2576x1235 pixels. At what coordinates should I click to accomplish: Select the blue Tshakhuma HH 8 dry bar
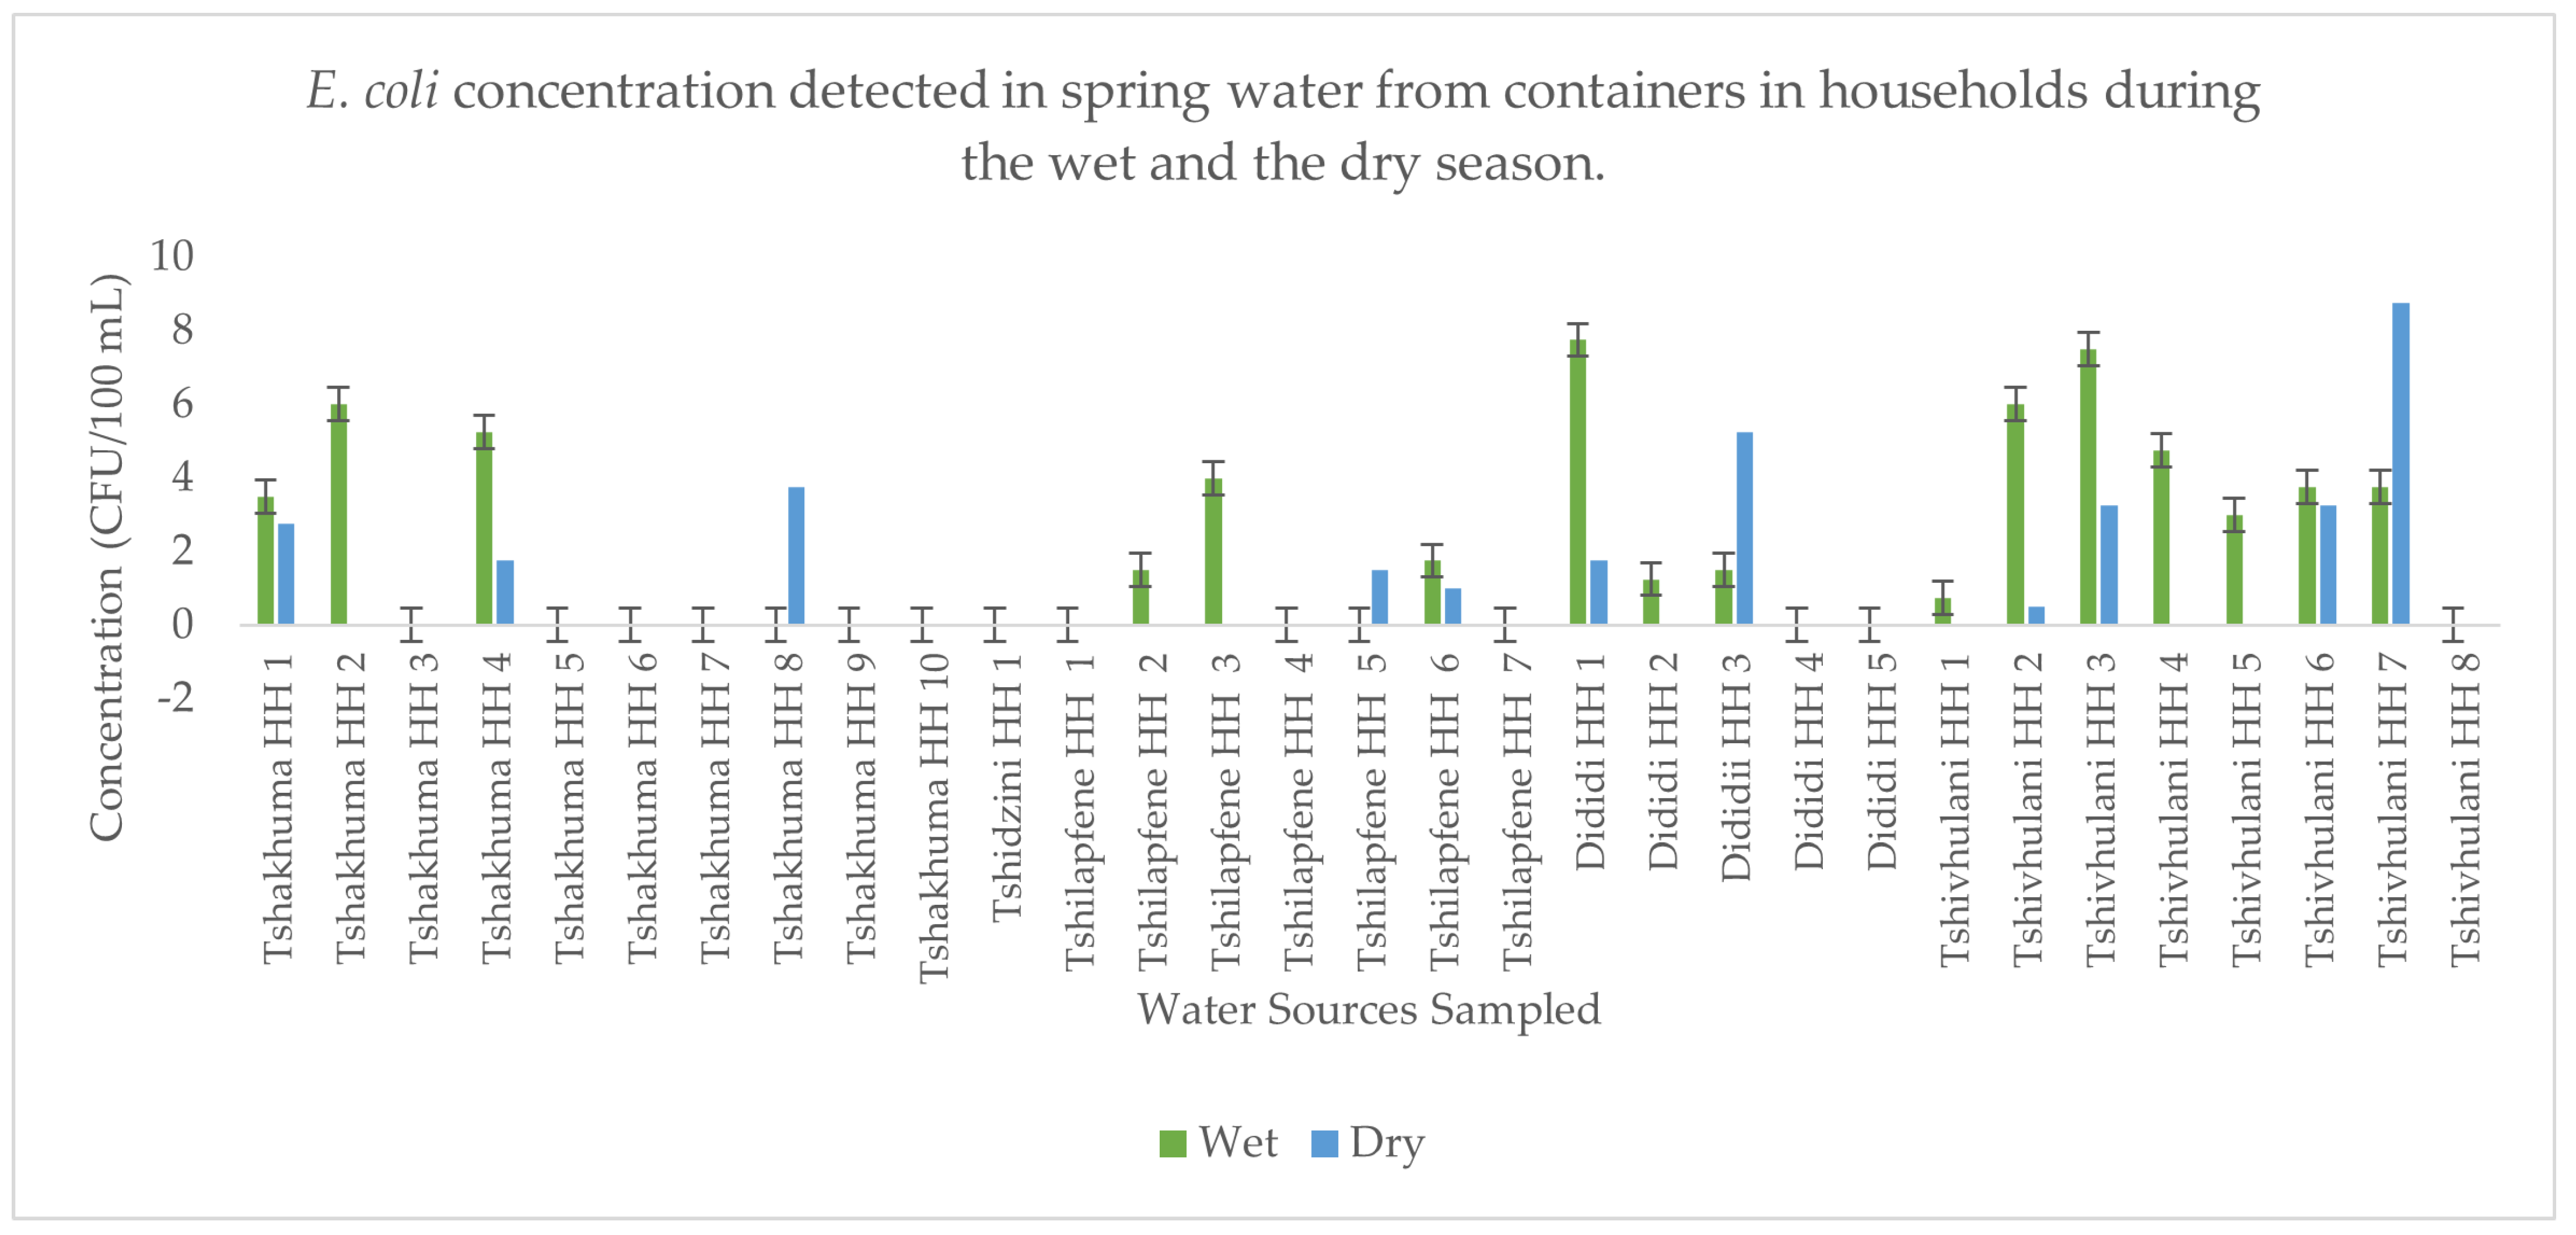tap(796, 556)
